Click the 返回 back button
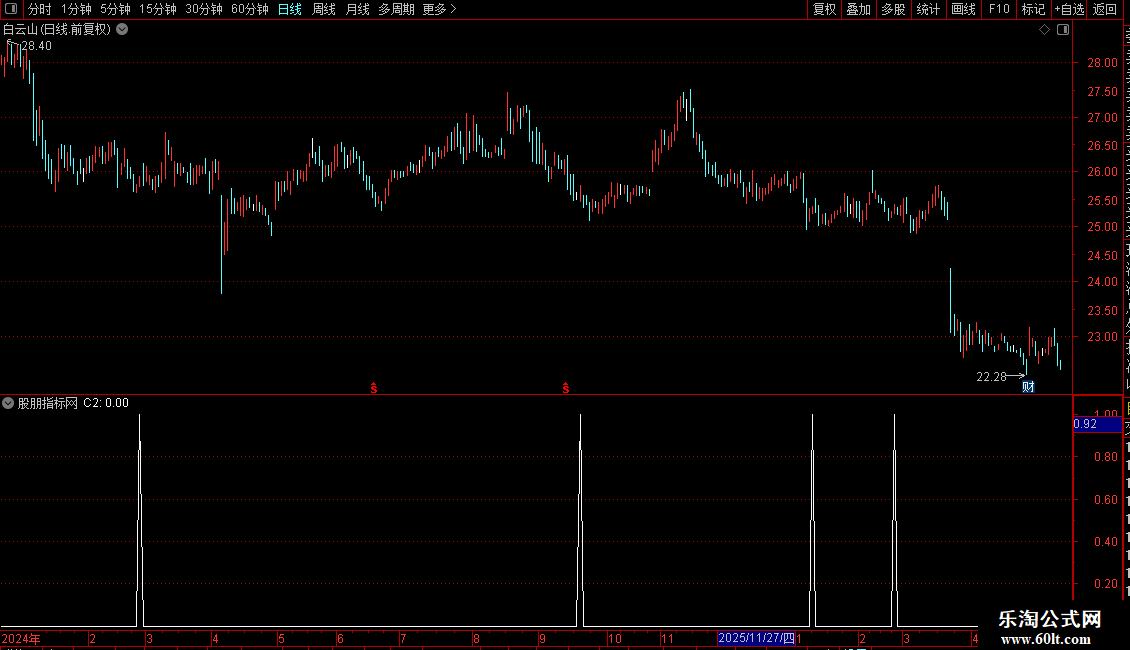1130x650 pixels. (x=1105, y=9)
